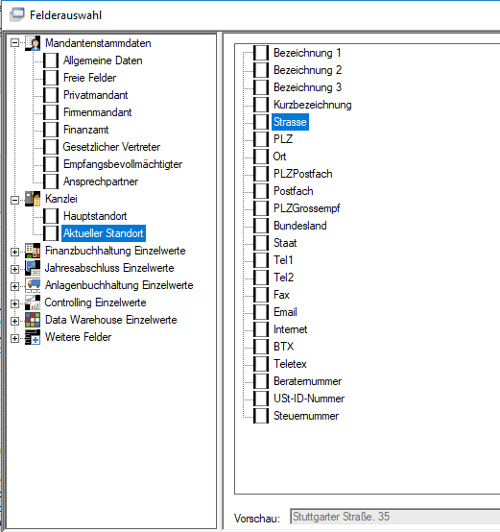Check the Strasse field checkbox
500x532 pixels.
point(261,122)
